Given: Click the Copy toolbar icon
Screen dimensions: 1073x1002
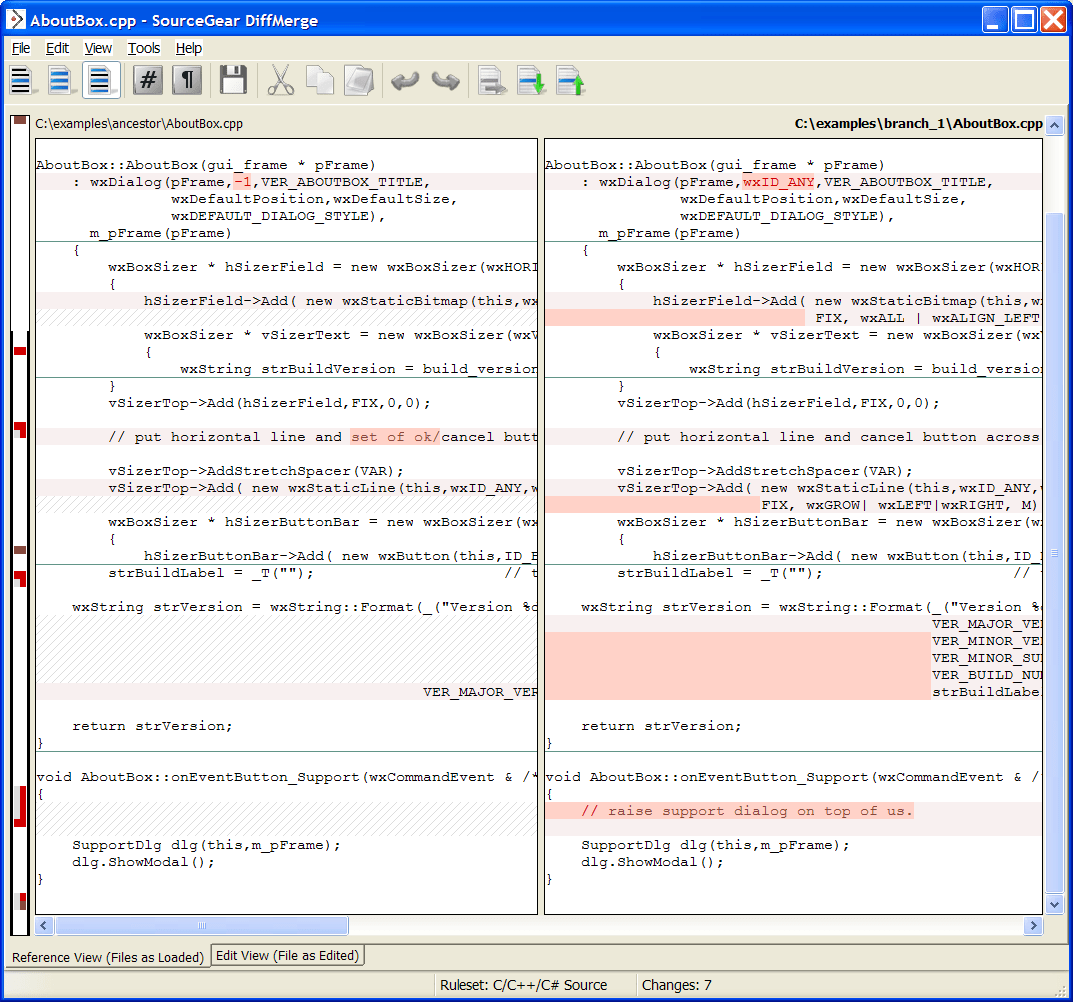Looking at the screenshot, I should [320, 80].
